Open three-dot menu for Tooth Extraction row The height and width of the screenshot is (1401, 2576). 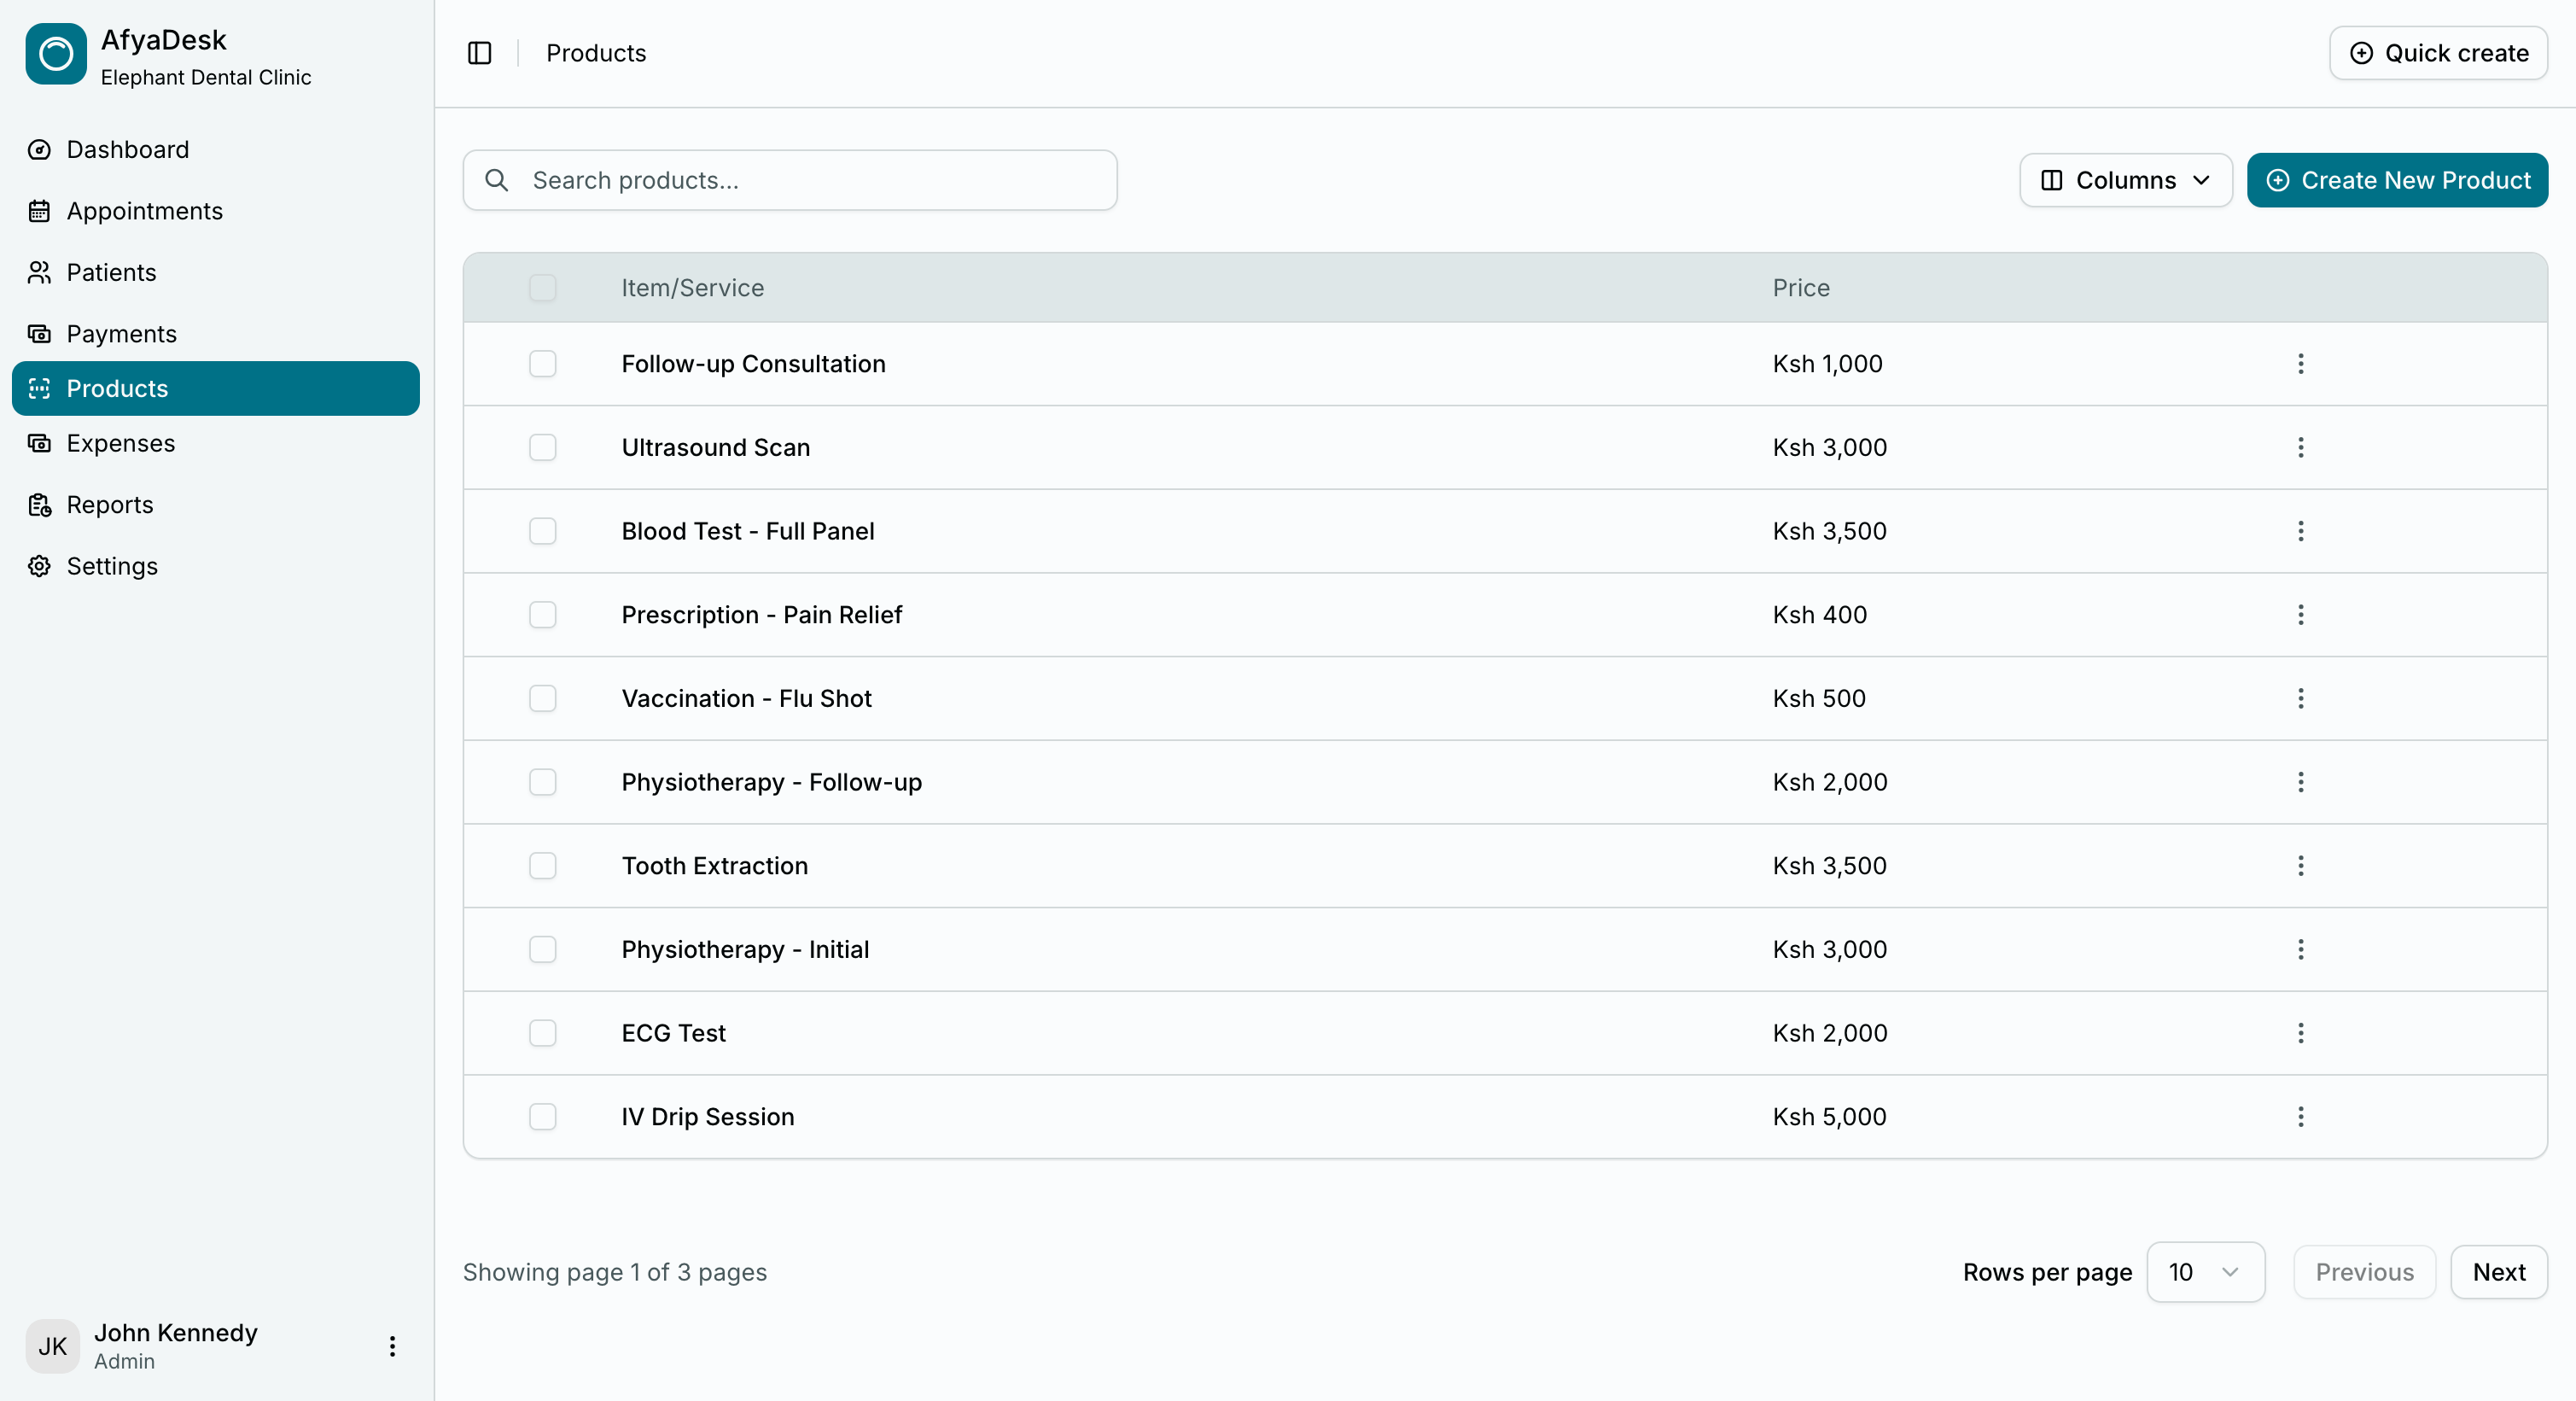(x=2300, y=865)
